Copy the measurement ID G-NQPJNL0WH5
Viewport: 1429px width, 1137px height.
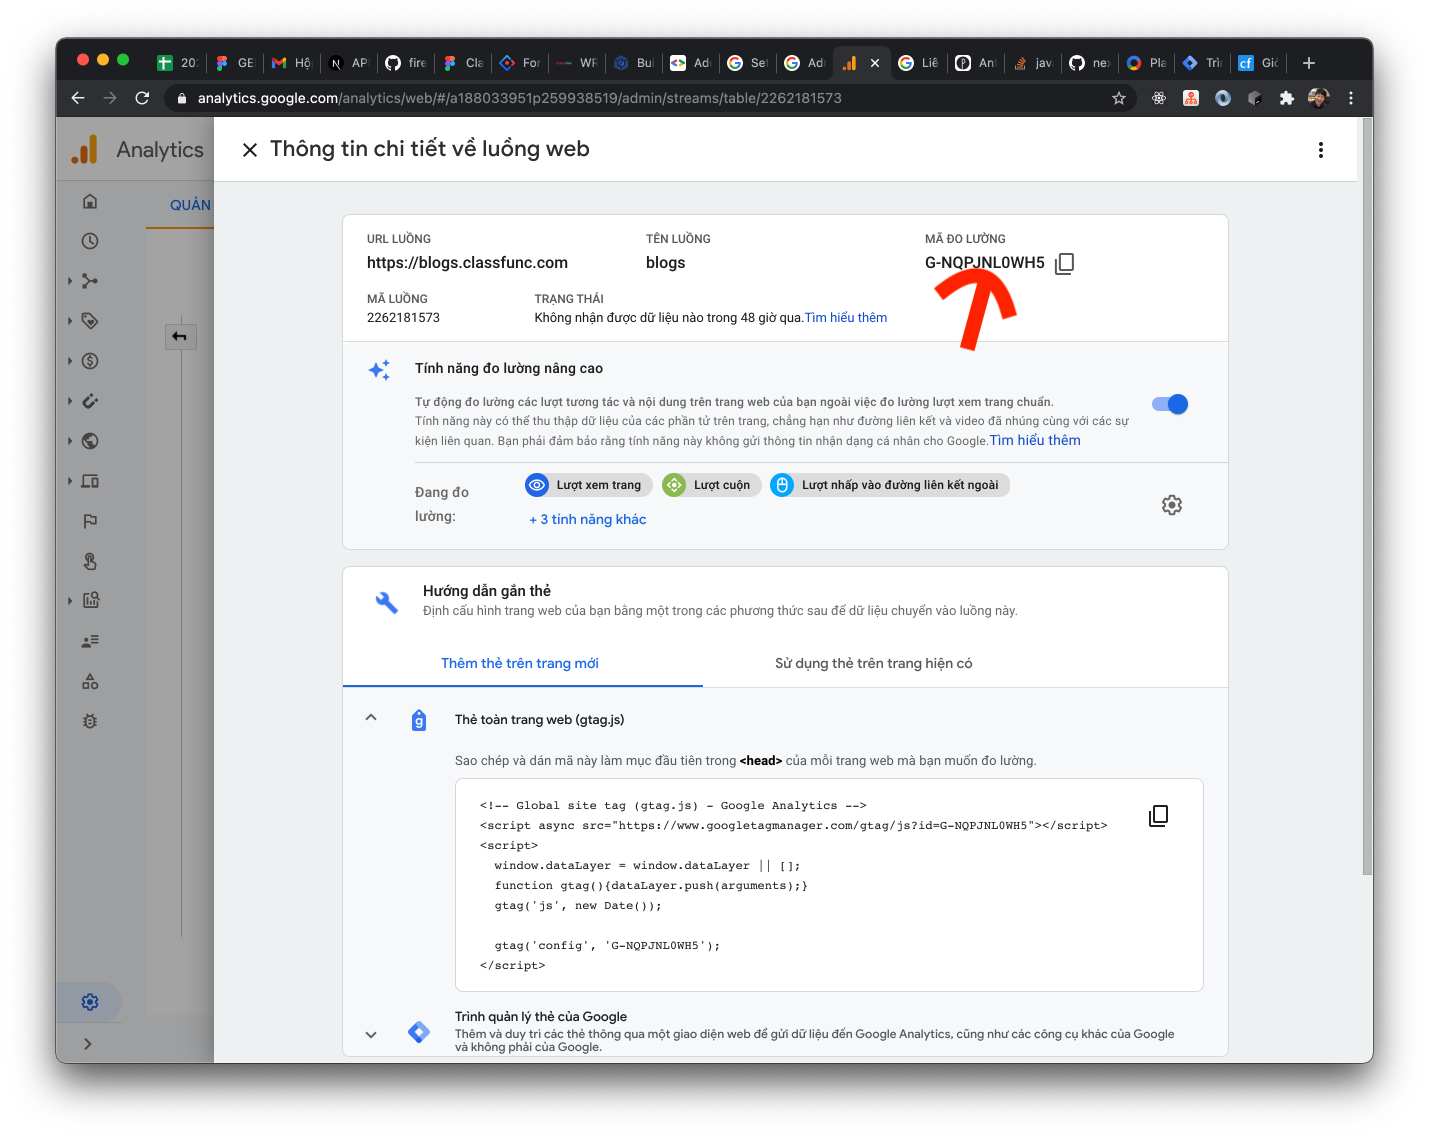coord(1064,263)
